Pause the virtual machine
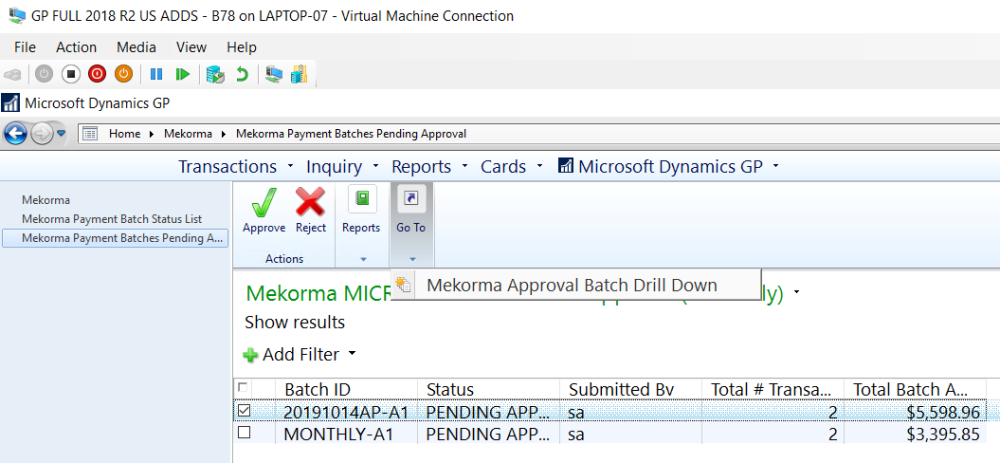 (156, 74)
